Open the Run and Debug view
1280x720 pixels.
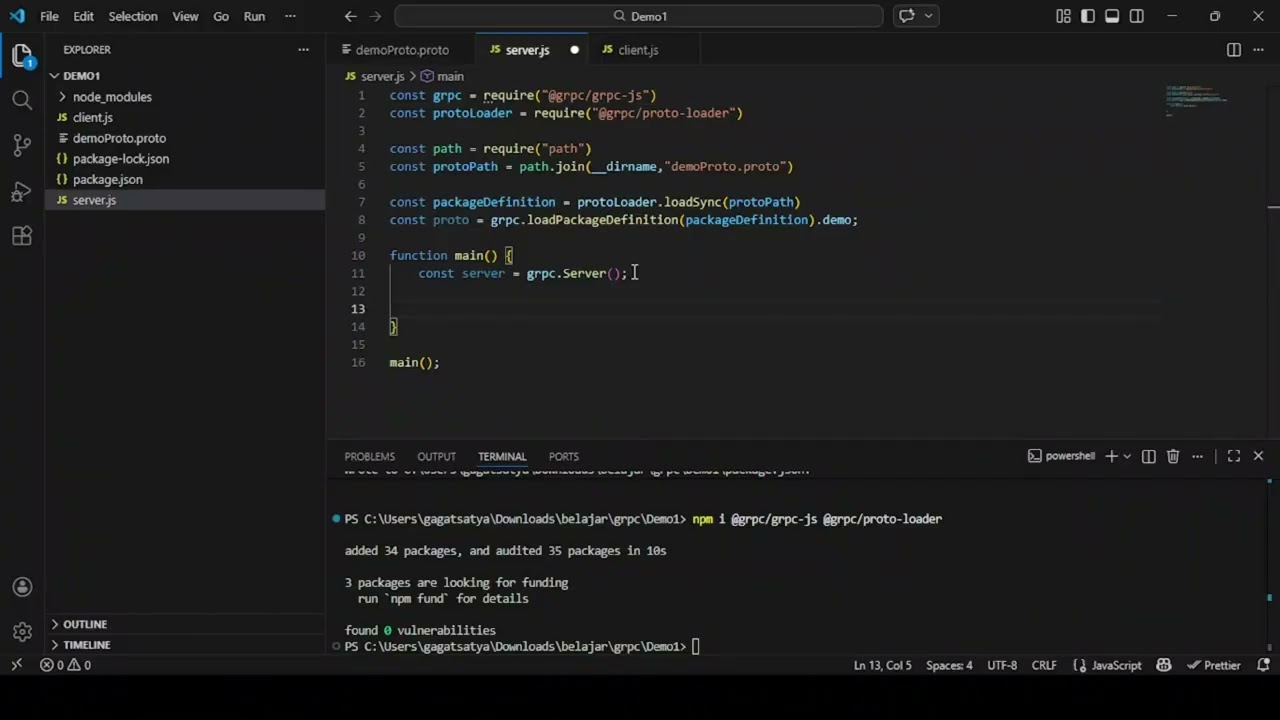22,191
